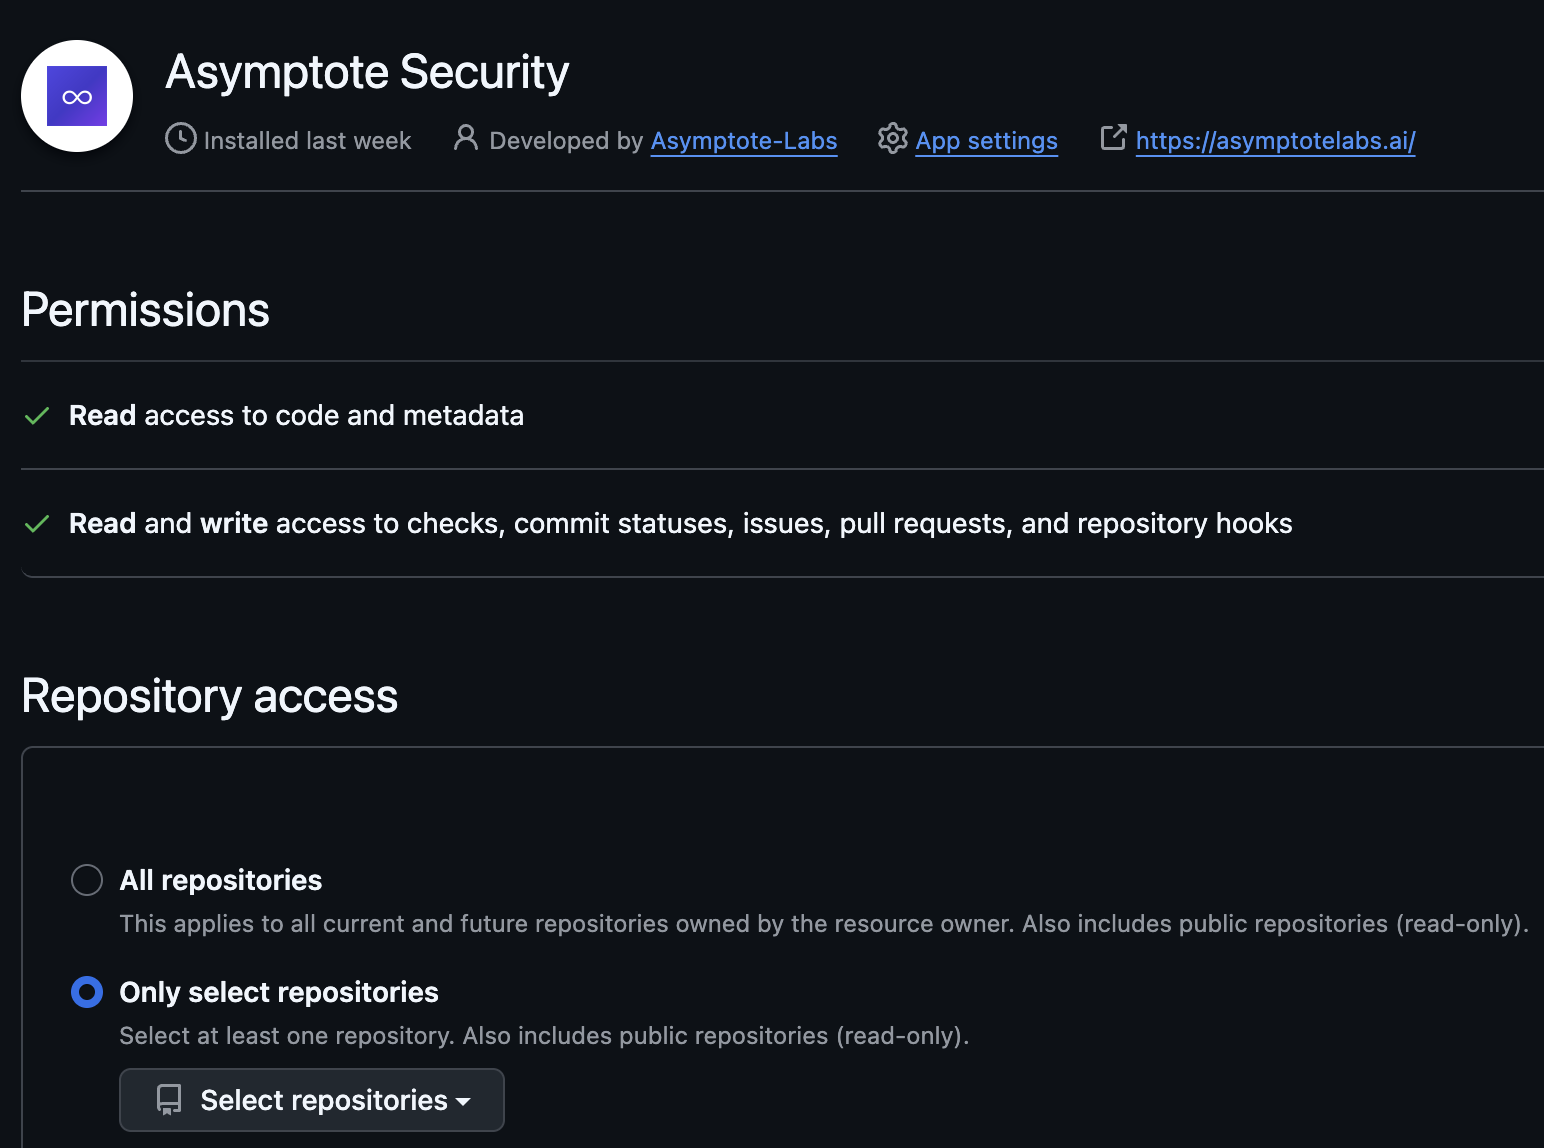1544x1148 pixels.
Task: Click the checkmark beside Read and write access
Action: [37, 524]
